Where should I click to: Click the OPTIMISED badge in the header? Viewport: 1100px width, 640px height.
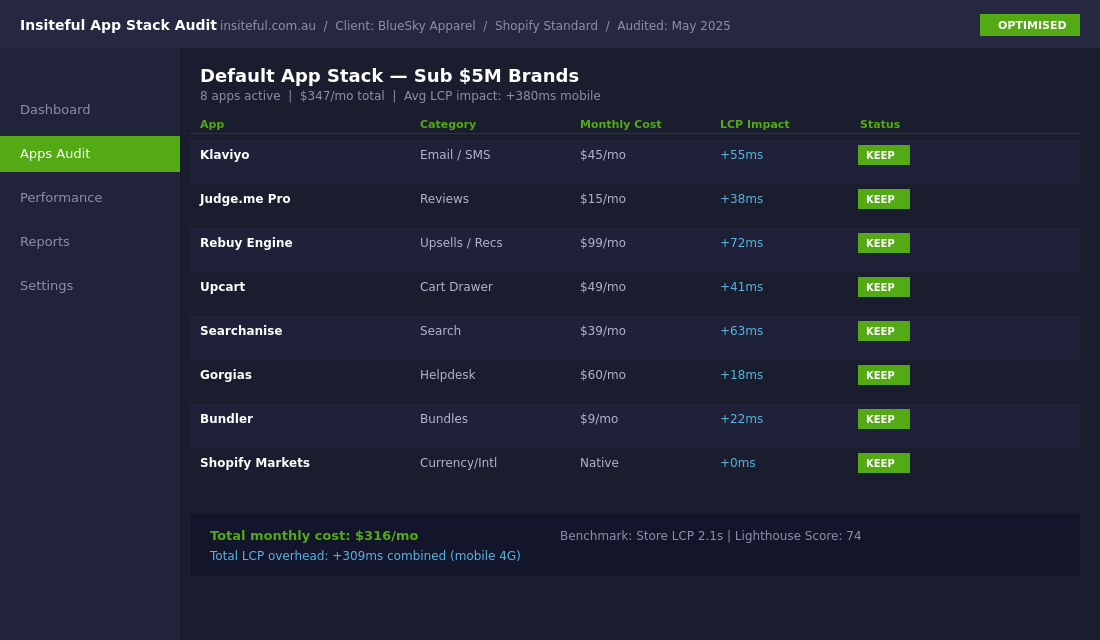point(1030,25)
